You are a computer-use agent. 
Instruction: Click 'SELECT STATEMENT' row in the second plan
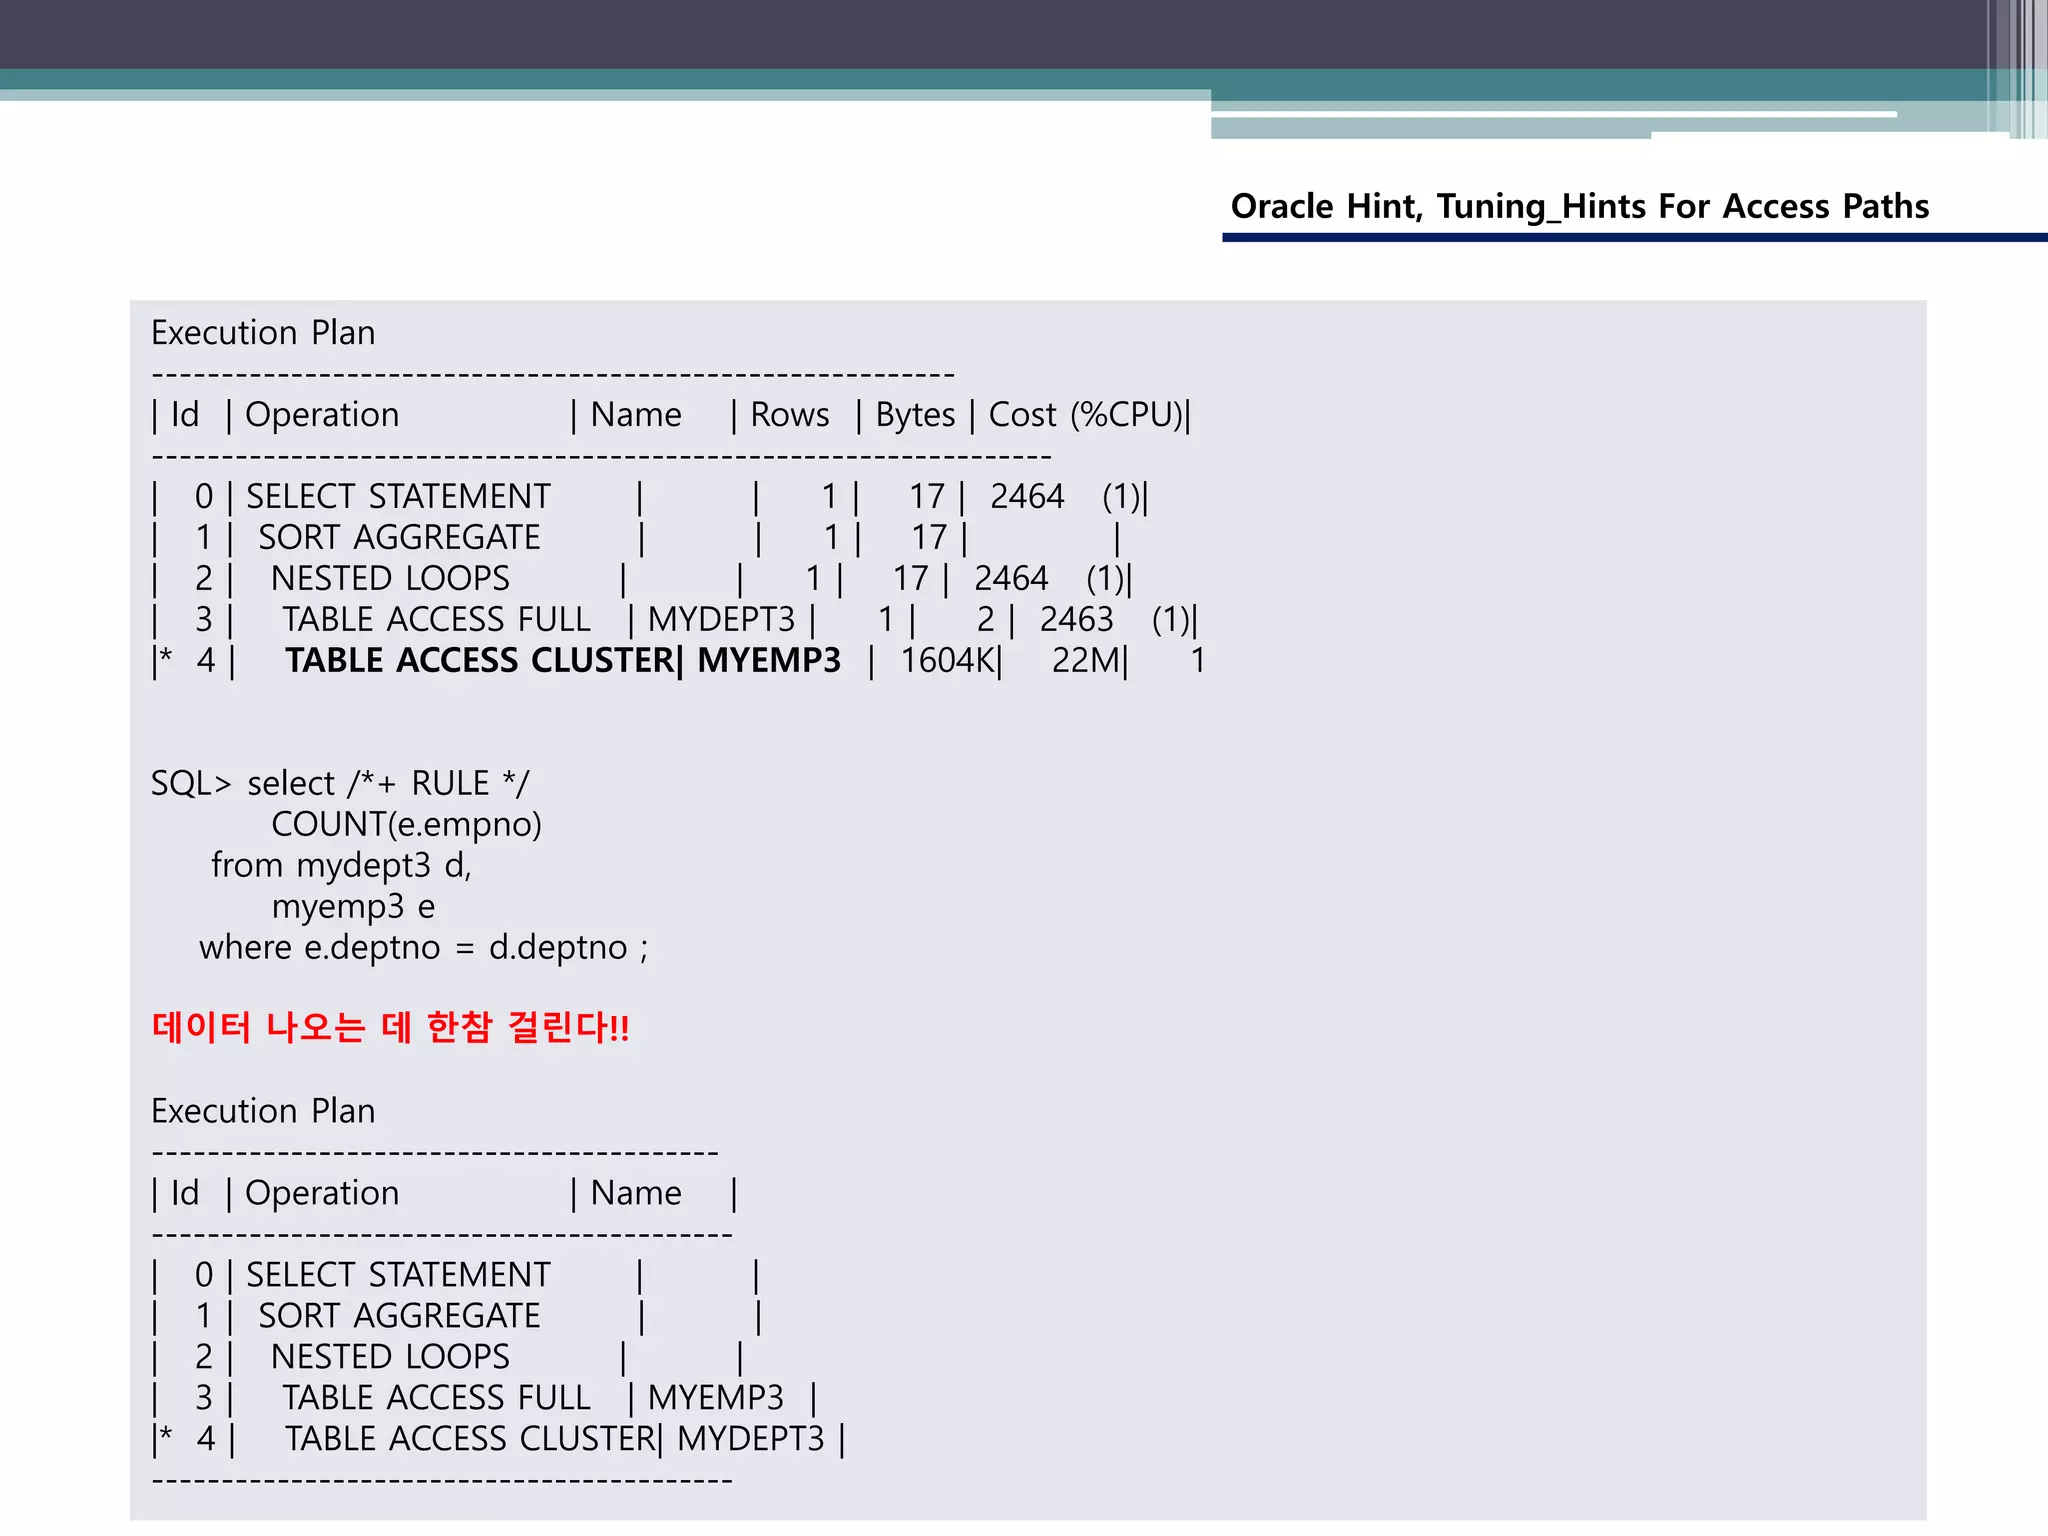(398, 1275)
